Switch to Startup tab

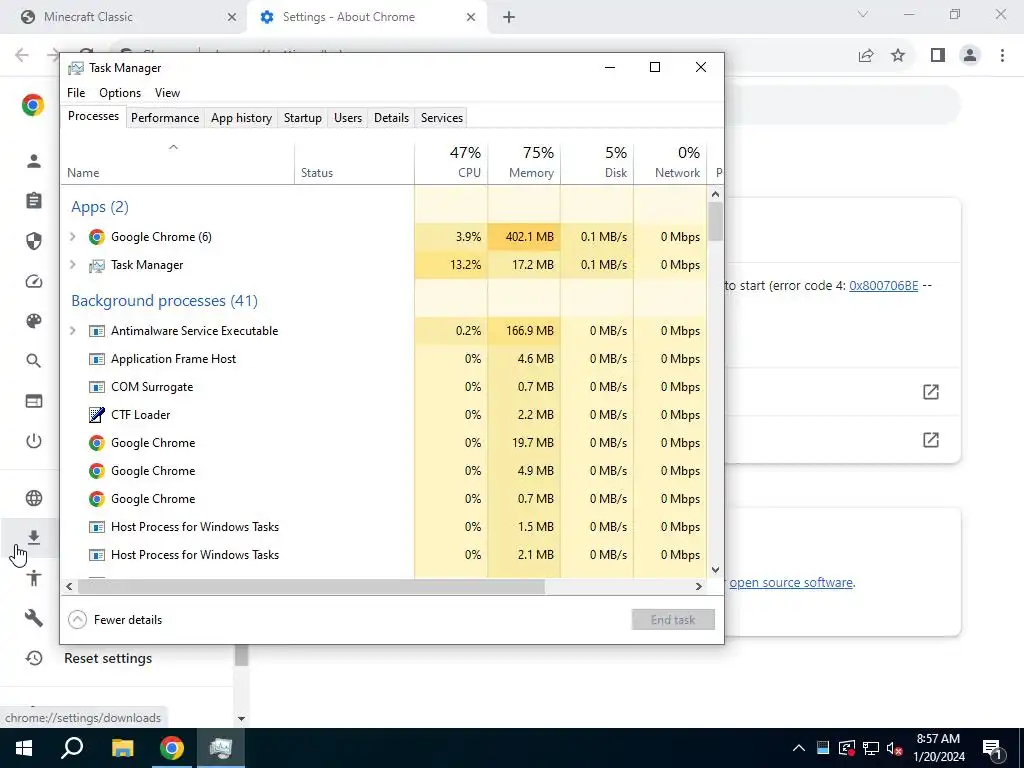pos(302,118)
